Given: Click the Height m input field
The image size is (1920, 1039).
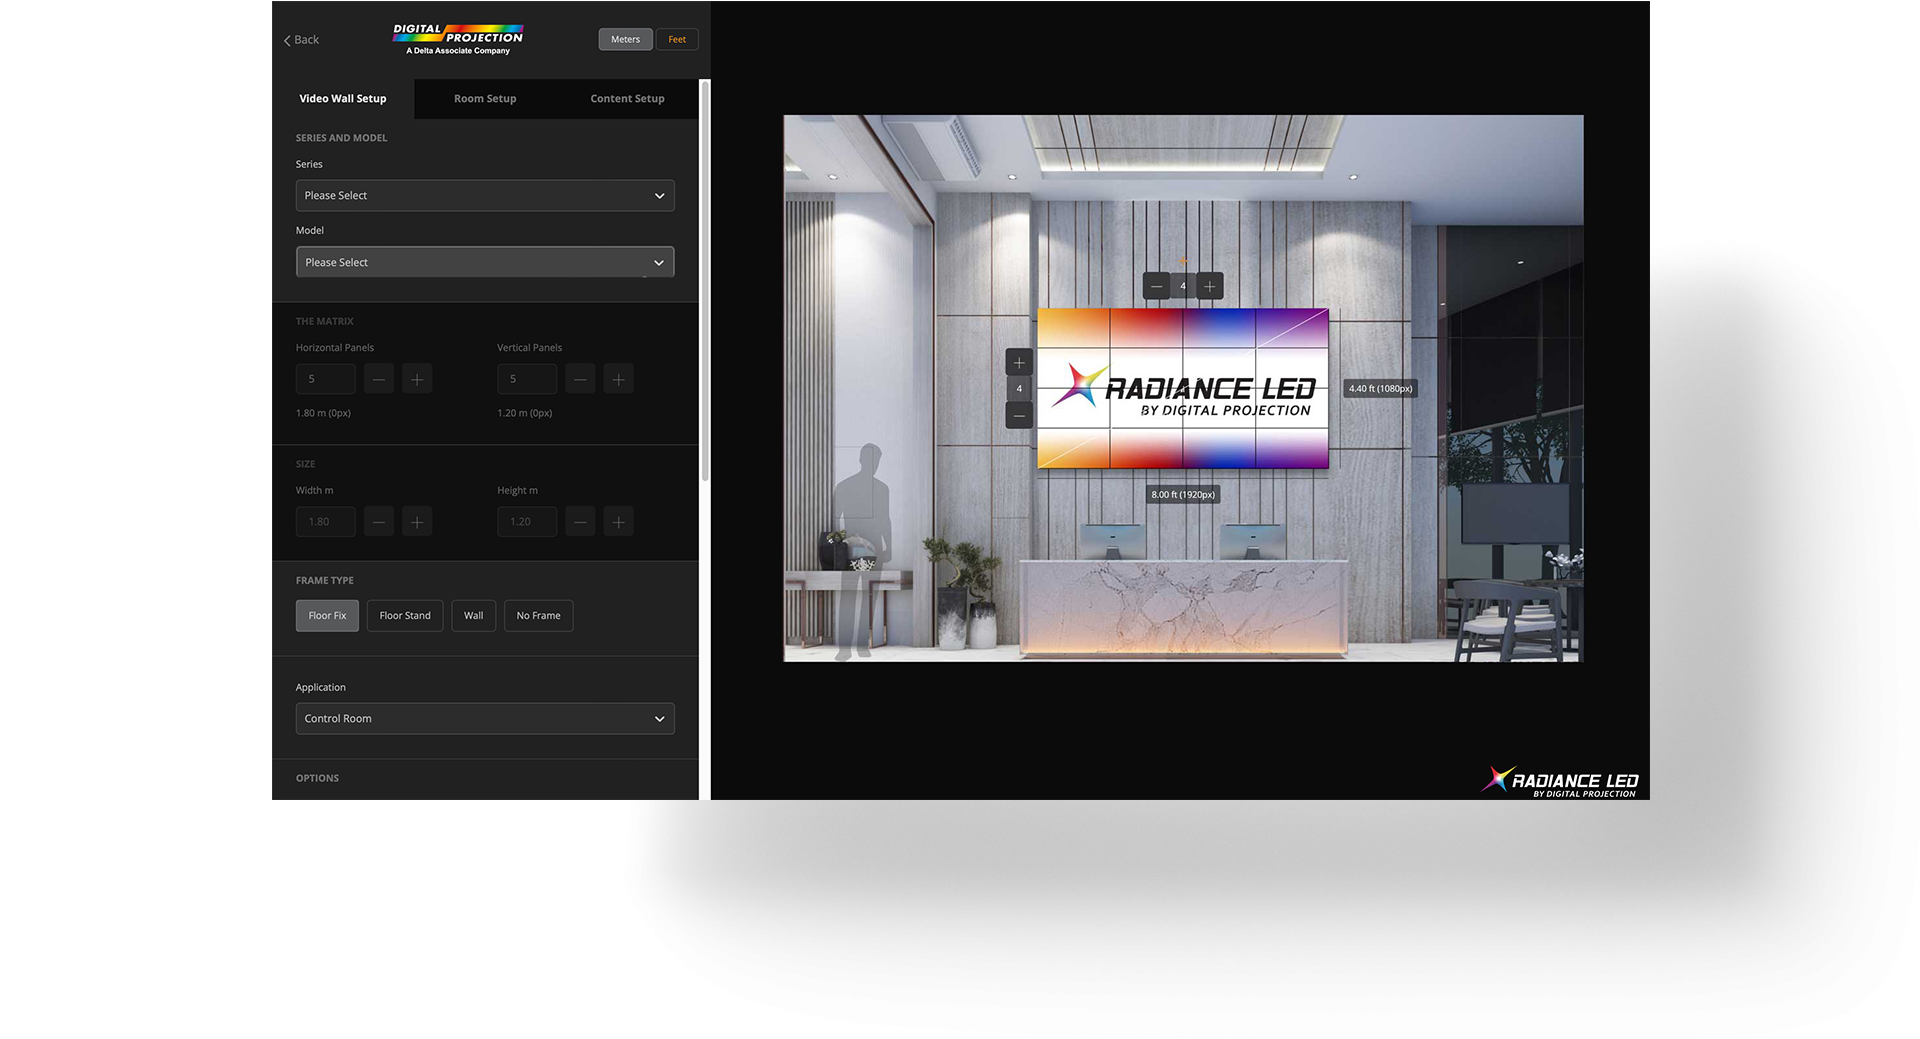Looking at the screenshot, I should coord(527,521).
